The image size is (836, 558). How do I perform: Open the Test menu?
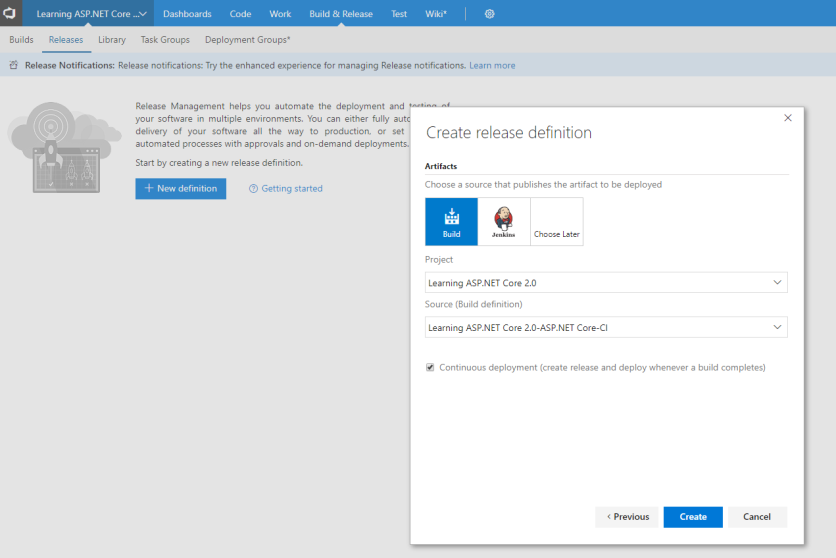[x=399, y=14]
